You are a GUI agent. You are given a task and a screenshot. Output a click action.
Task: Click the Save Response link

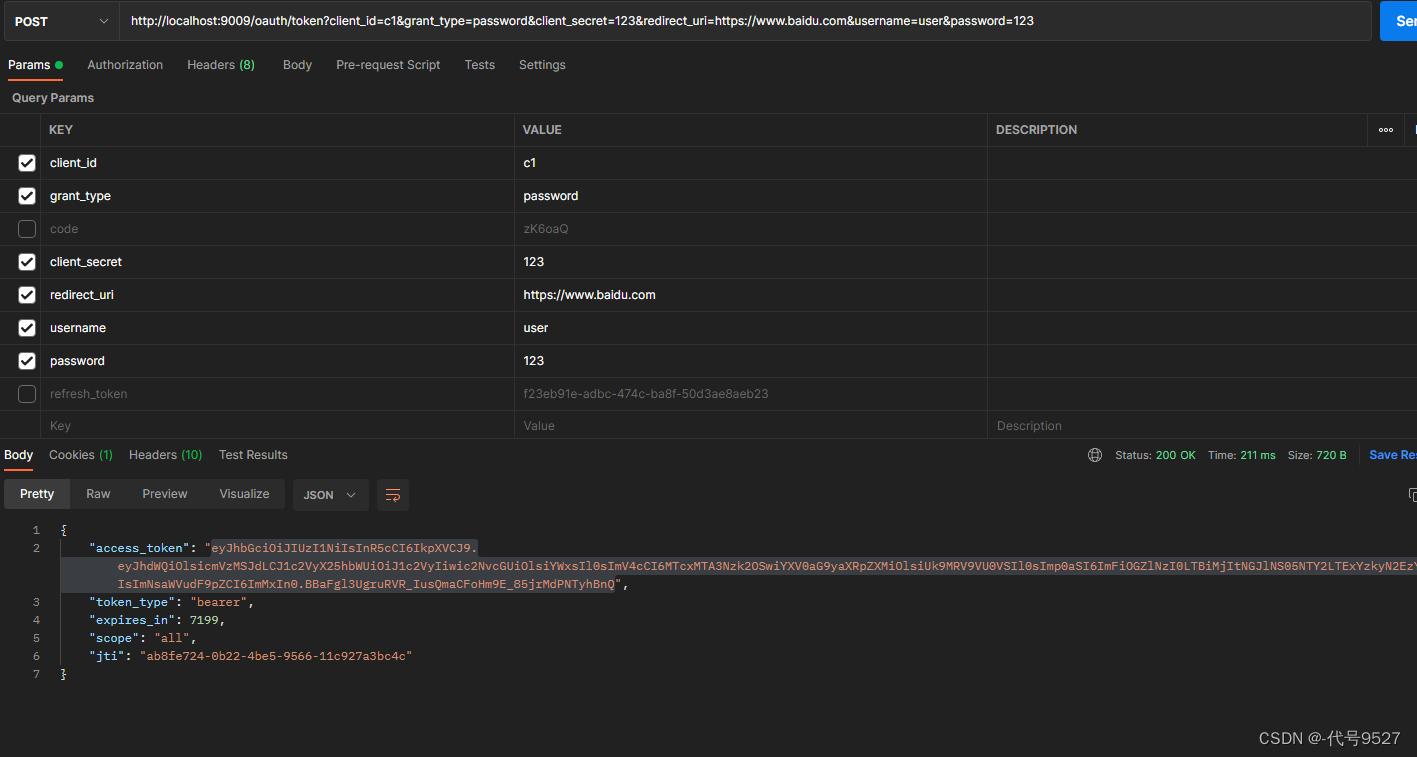1392,455
